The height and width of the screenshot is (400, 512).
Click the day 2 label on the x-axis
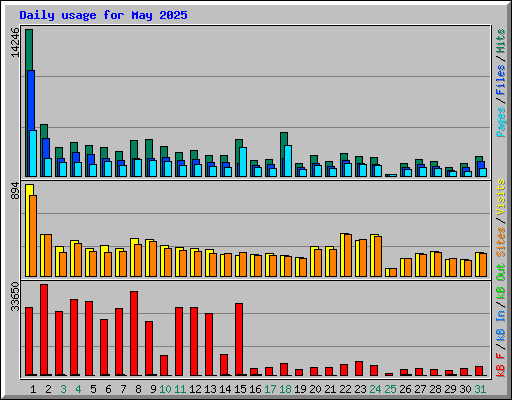(x=48, y=389)
